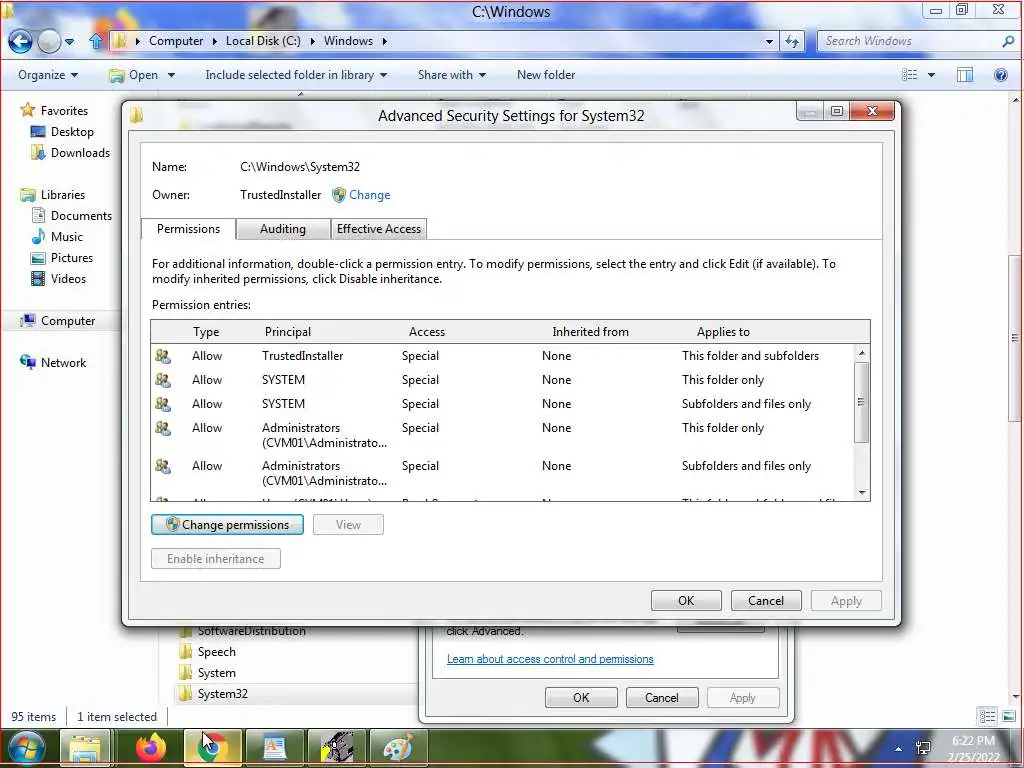Image resolution: width=1024 pixels, height=768 pixels.
Task: Click the Inherited from column header
Action: click(x=590, y=332)
